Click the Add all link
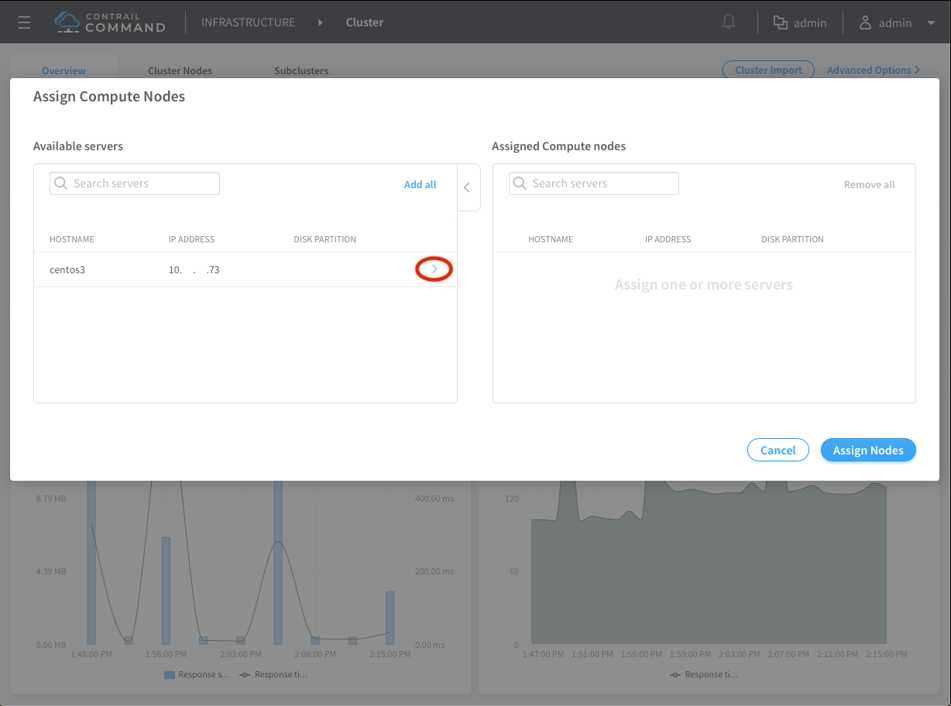This screenshot has height=706, width=951. (x=420, y=184)
